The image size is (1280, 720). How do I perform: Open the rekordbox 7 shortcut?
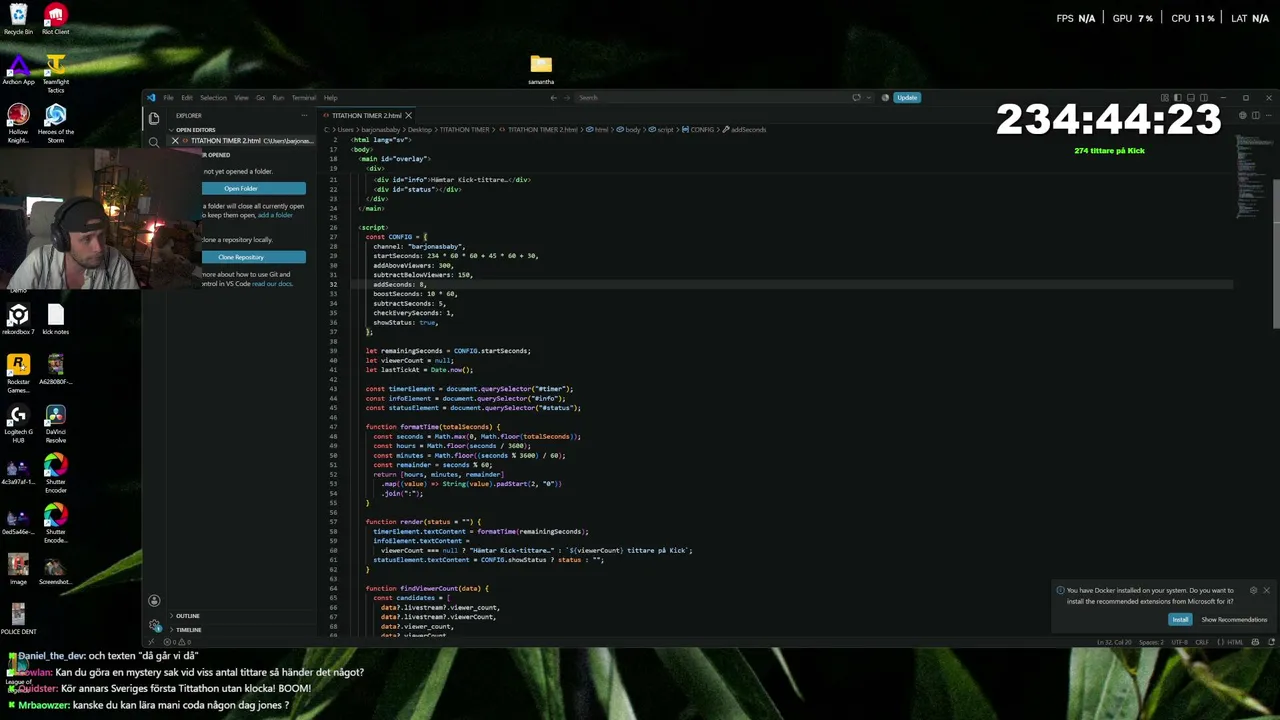click(x=18, y=320)
